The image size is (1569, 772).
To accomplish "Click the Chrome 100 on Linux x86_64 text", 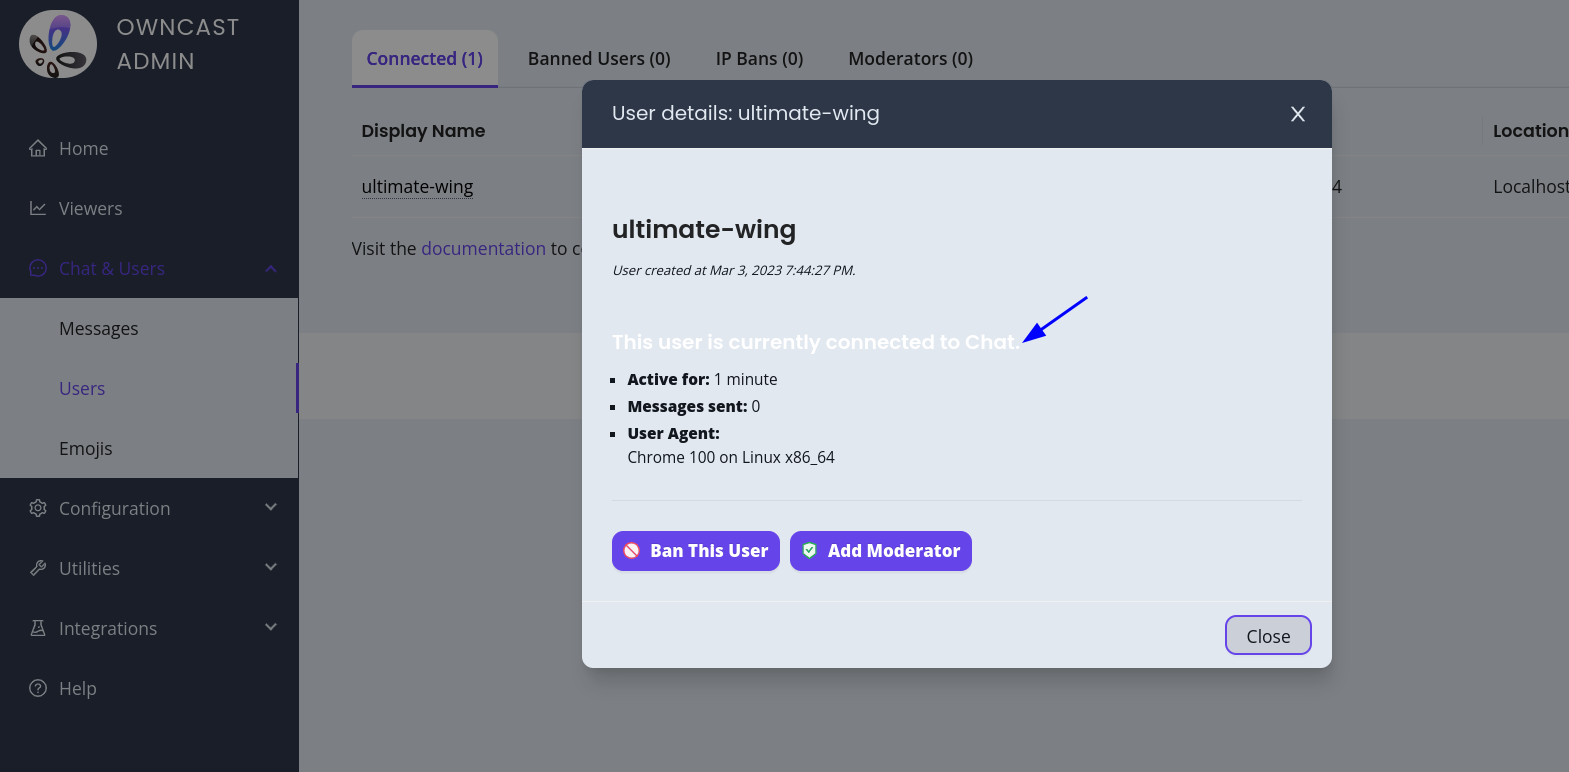I will click(731, 457).
